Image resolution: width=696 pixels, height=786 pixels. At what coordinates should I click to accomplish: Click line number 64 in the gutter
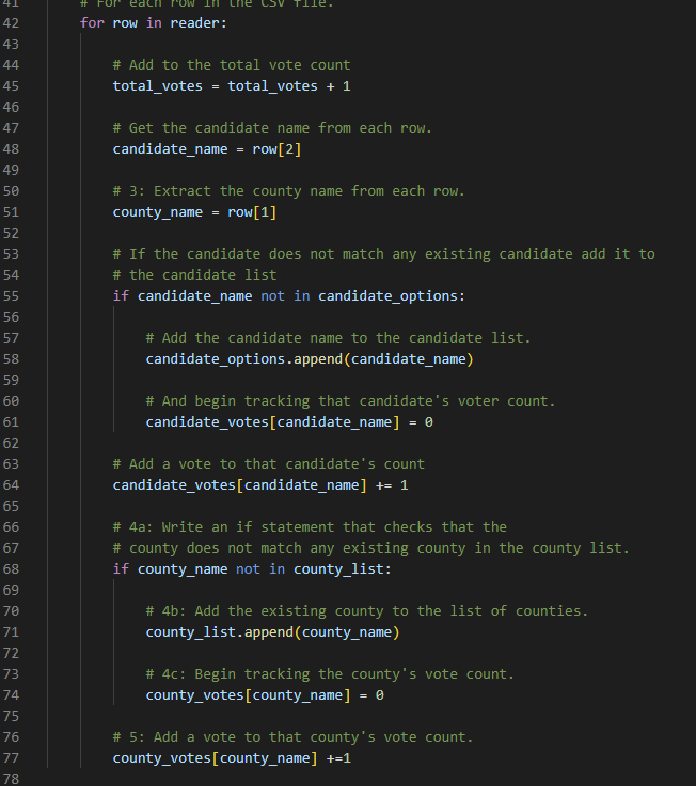click(11, 485)
